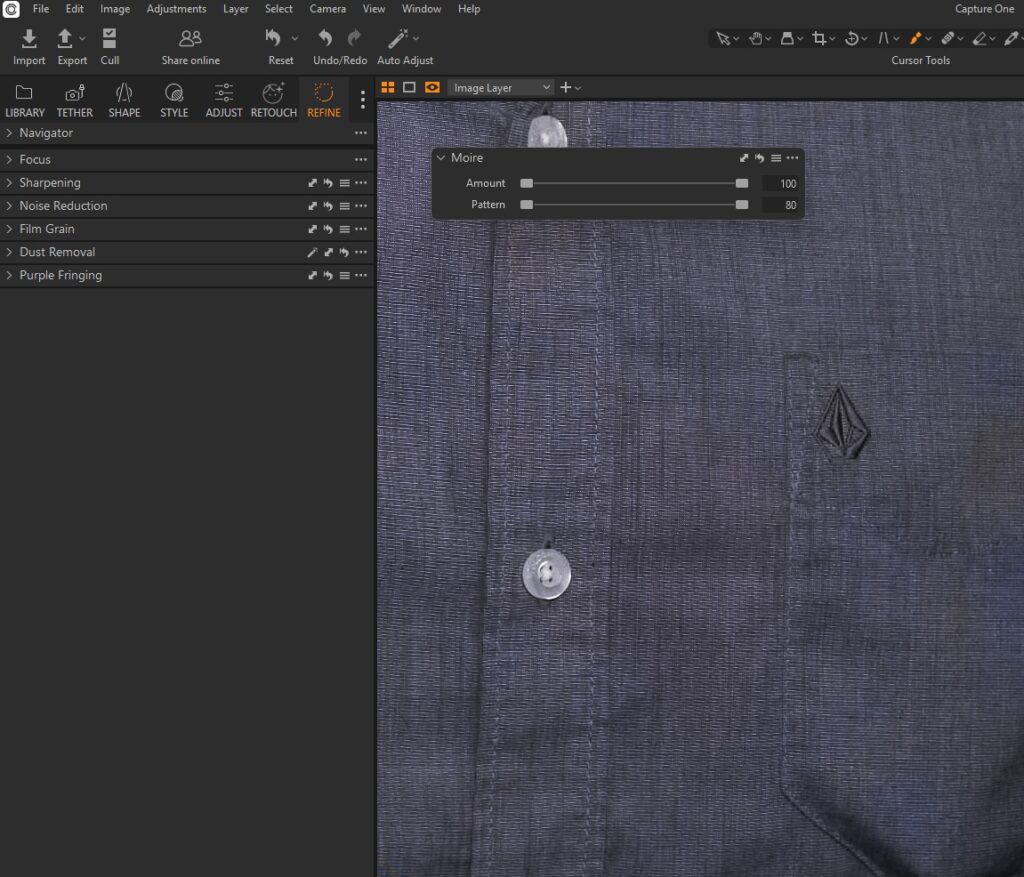Open the Adjustments menu

point(176,9)
